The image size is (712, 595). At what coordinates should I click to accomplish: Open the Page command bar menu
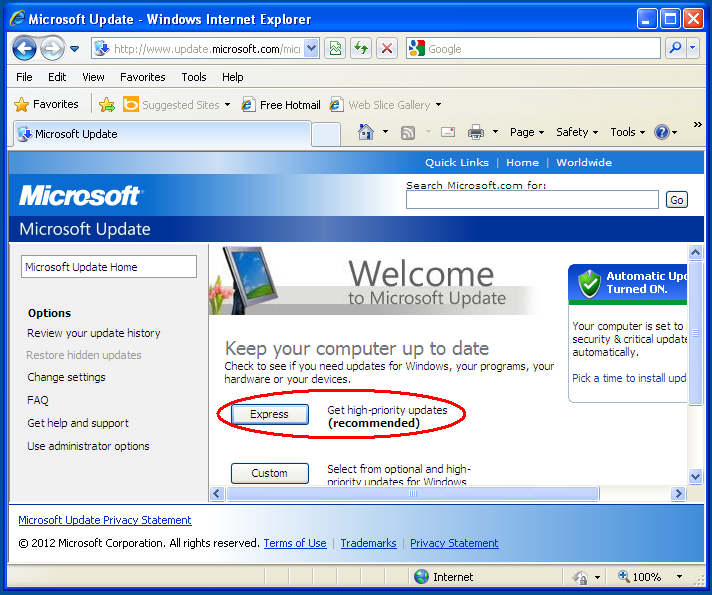coord(527,132)
